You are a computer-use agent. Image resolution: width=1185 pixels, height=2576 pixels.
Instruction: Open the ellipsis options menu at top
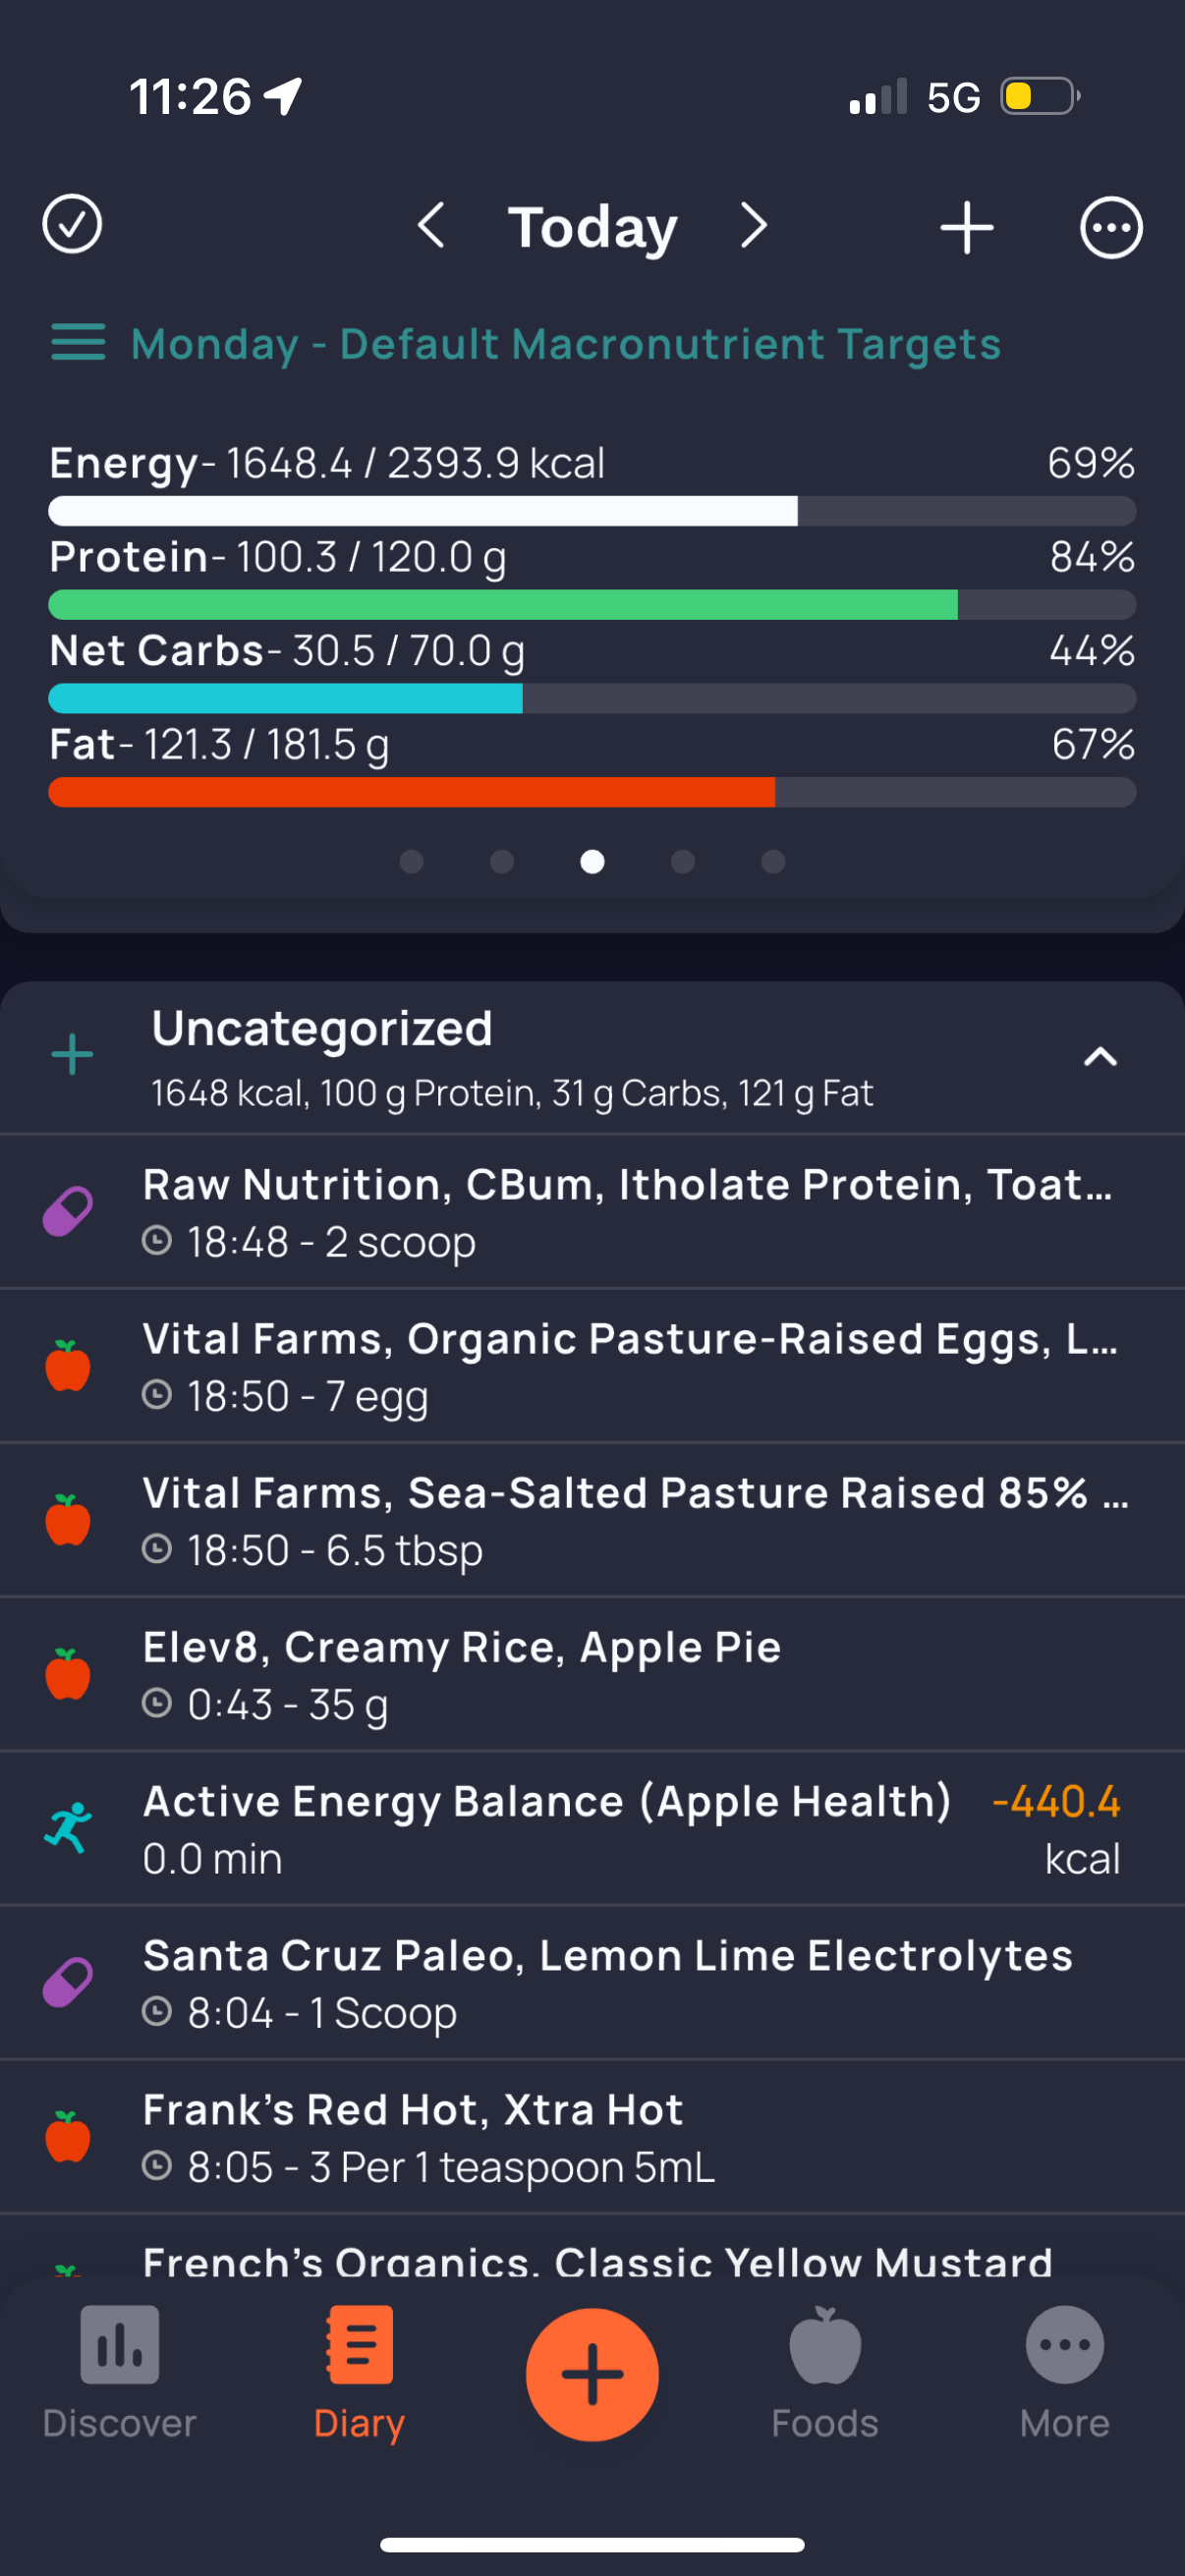1111,228
